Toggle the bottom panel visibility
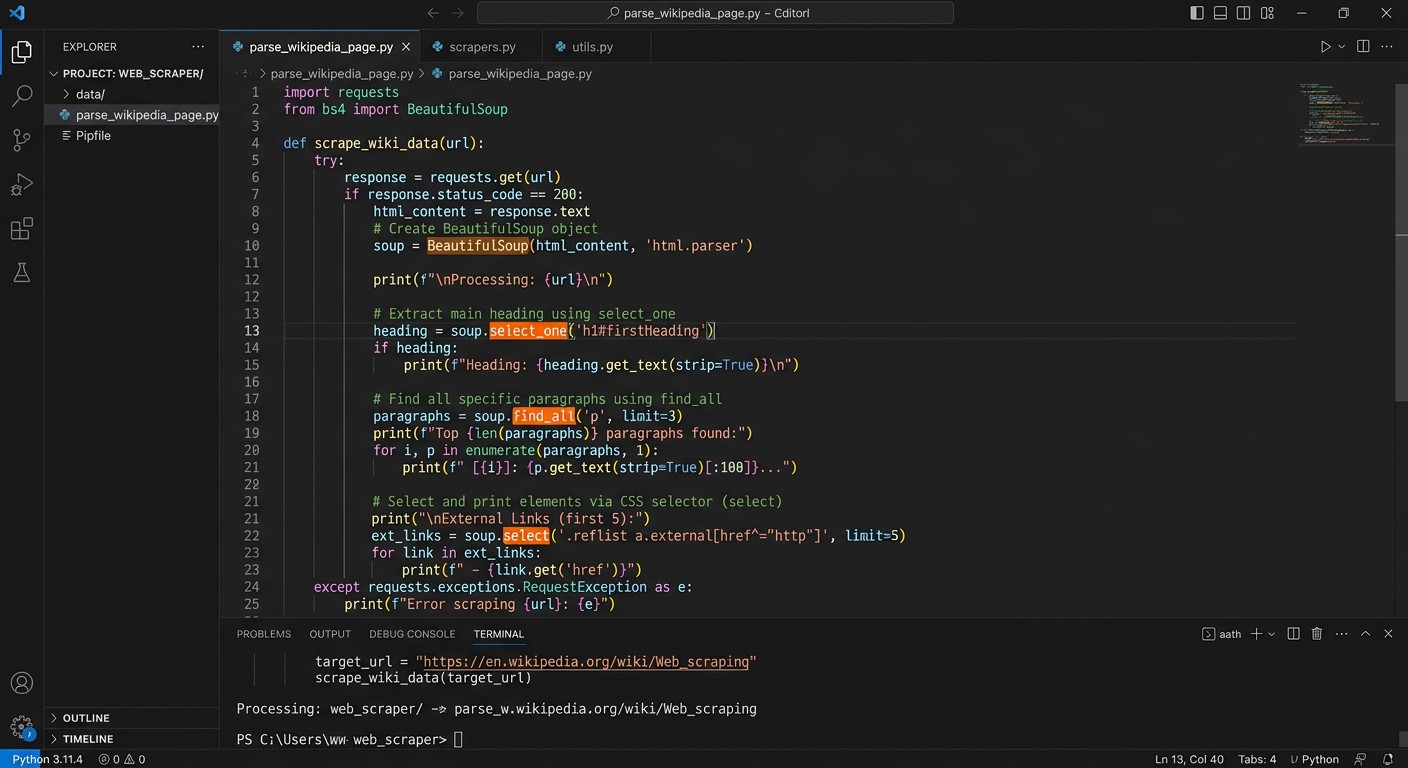1408x768 pixels. [x=1221, y=13]
